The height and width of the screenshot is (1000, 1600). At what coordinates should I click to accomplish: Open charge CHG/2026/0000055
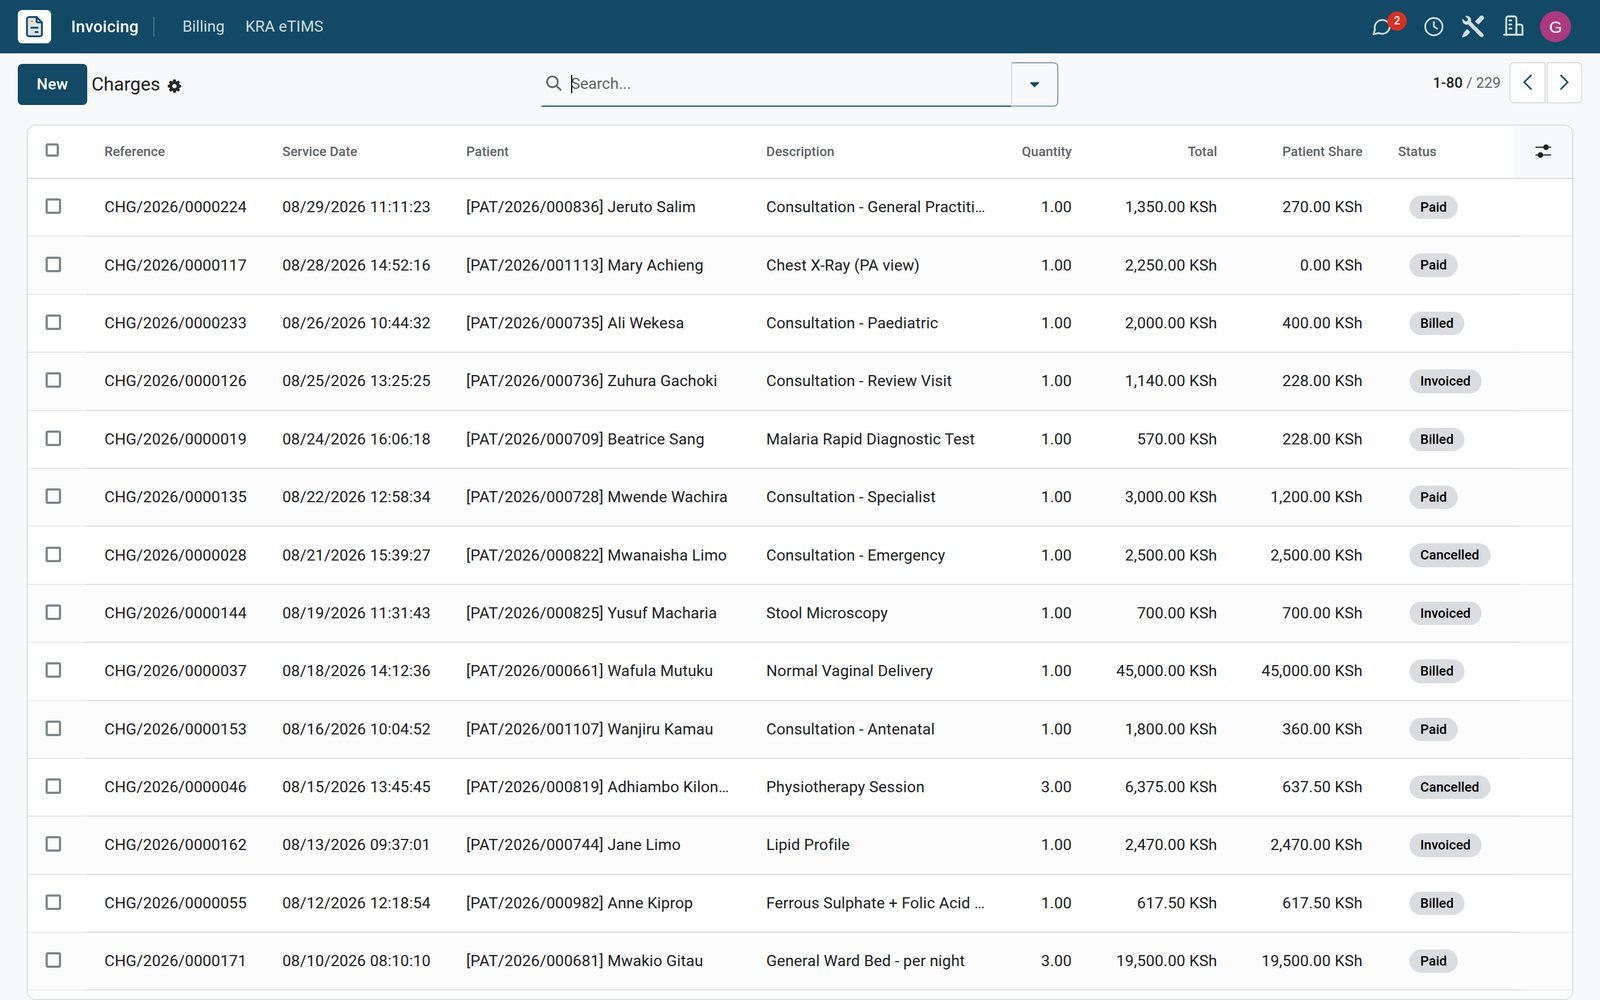[175, 903]
